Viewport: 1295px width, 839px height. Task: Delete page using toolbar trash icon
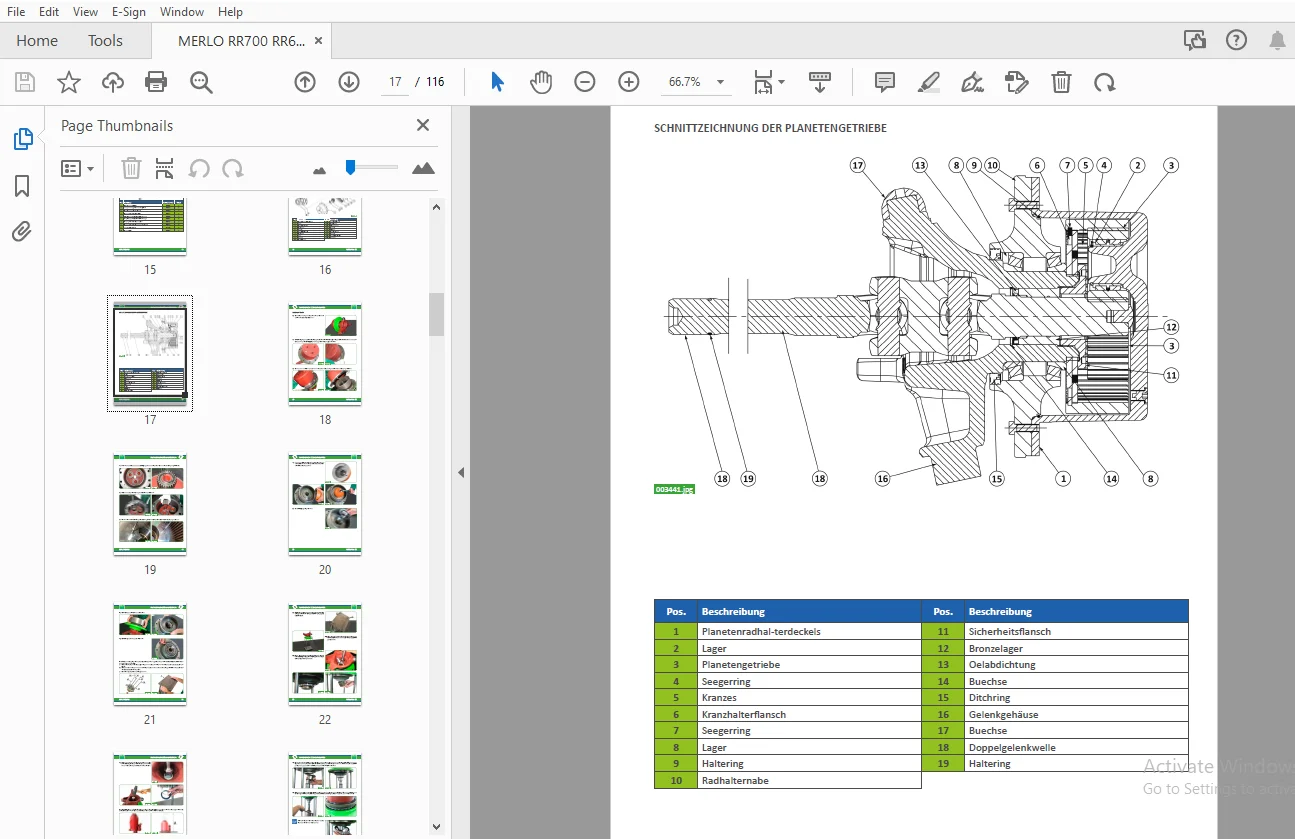click(x=1061, y=82)
